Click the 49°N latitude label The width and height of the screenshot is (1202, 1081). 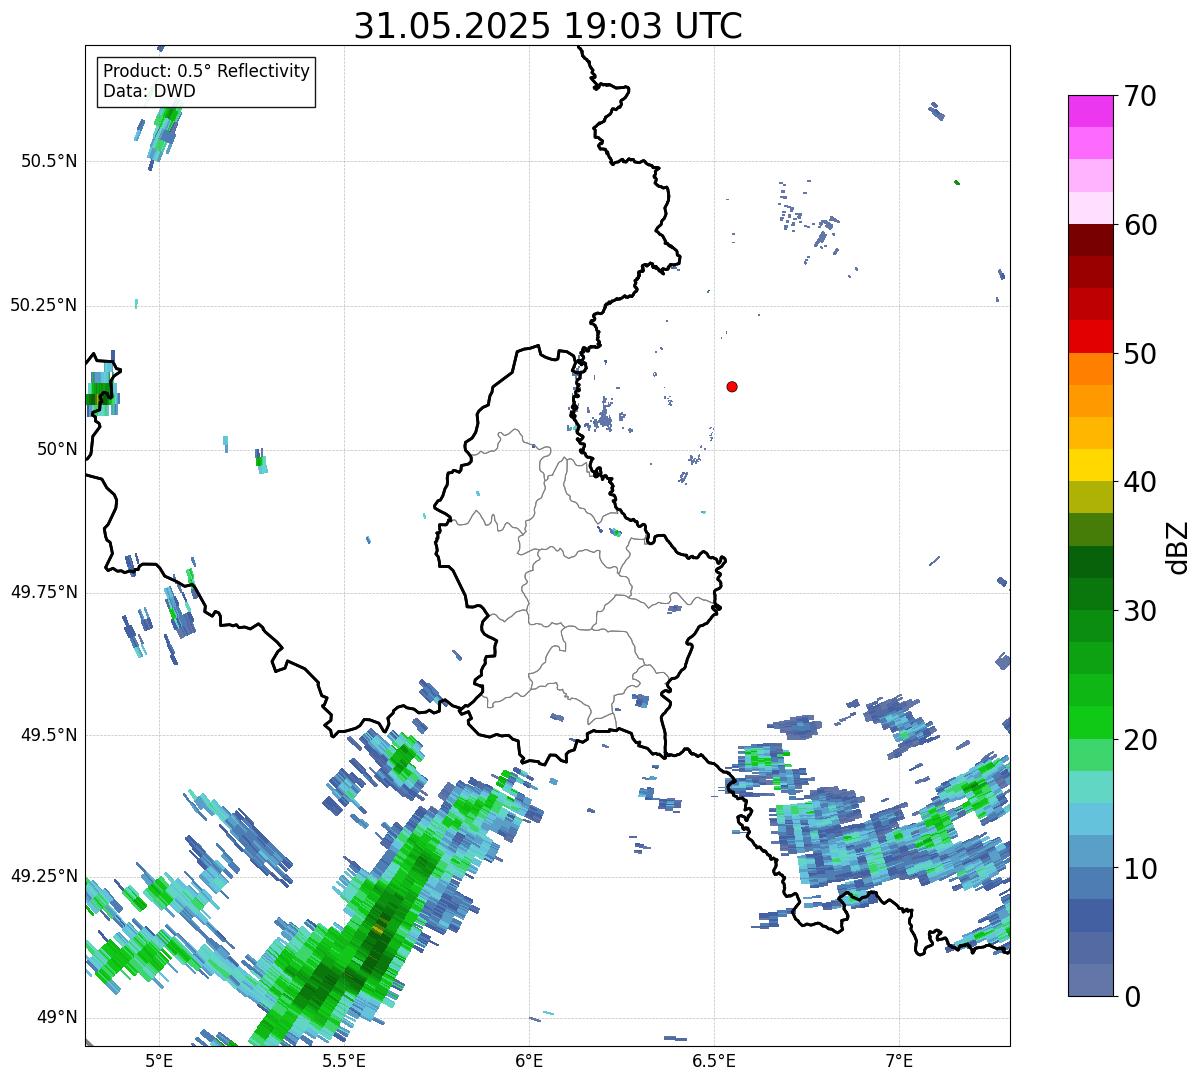57,1017
